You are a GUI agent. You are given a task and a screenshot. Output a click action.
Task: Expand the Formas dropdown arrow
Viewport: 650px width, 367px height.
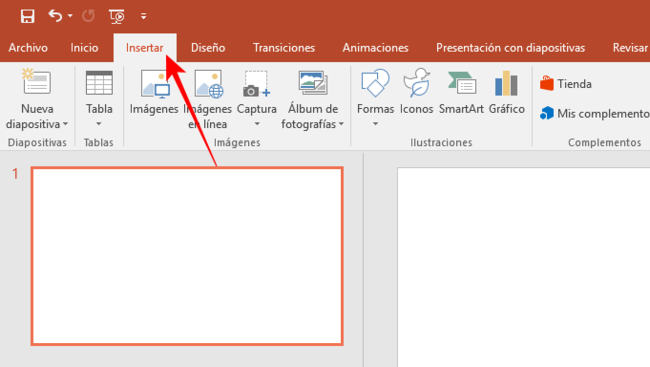[x=375, y=124]
